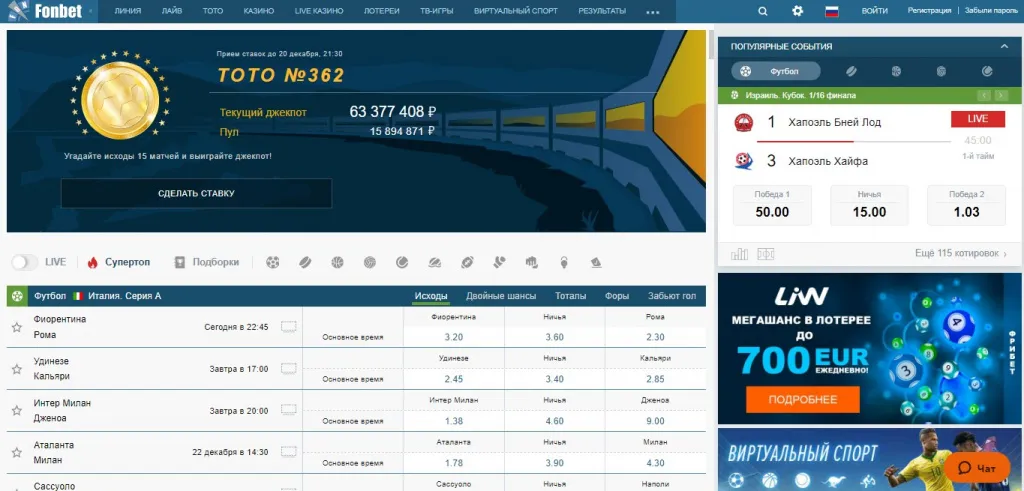Image resolution: width=1024 pixels, height=491 pixels.
Task: Select boxing fist icon in sport filter row
Action: tap(531, 262)
